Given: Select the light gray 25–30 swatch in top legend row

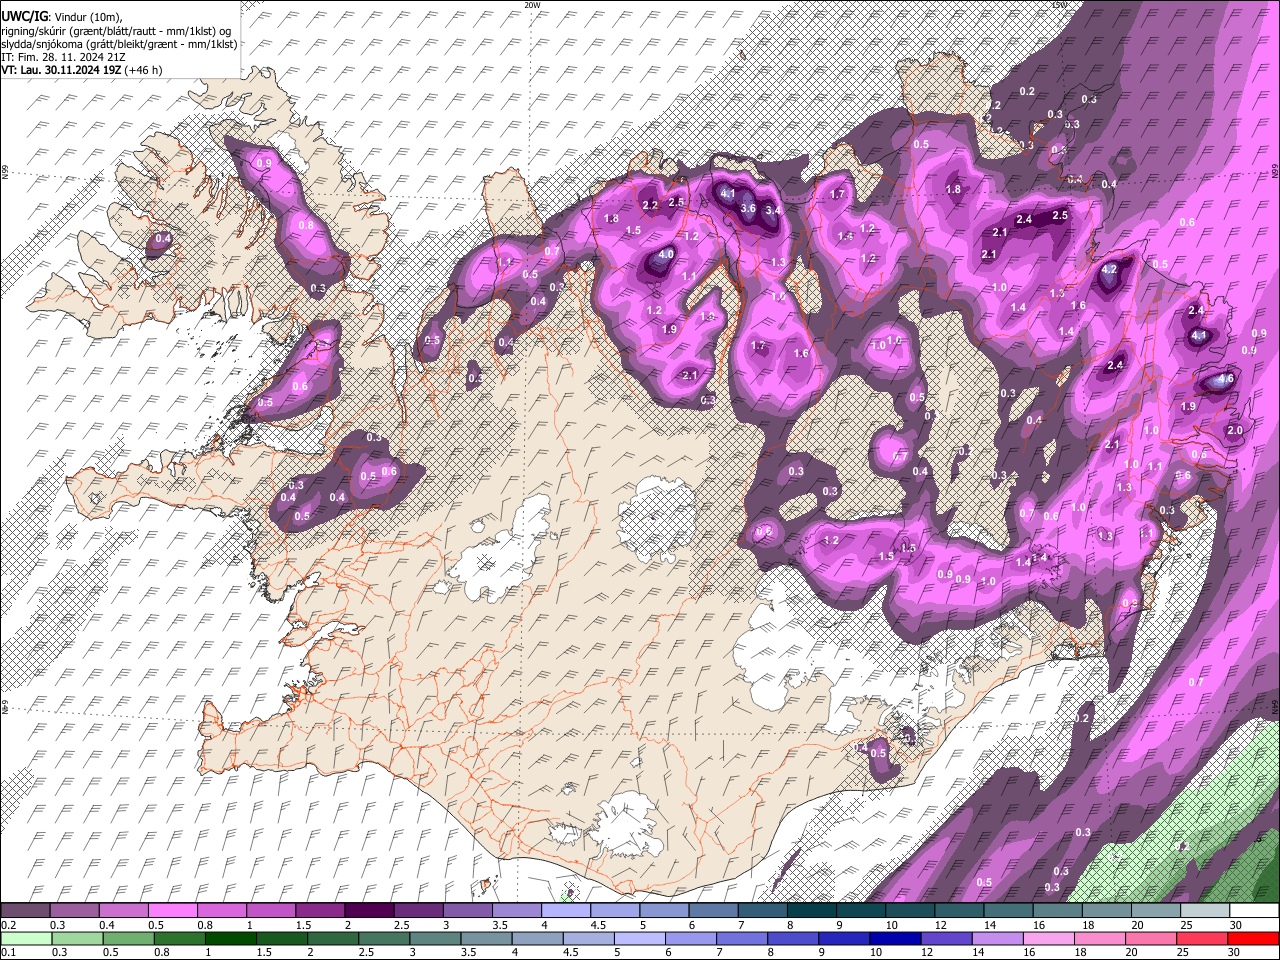Looking at the screenshot, I should tap(1205, 911).
